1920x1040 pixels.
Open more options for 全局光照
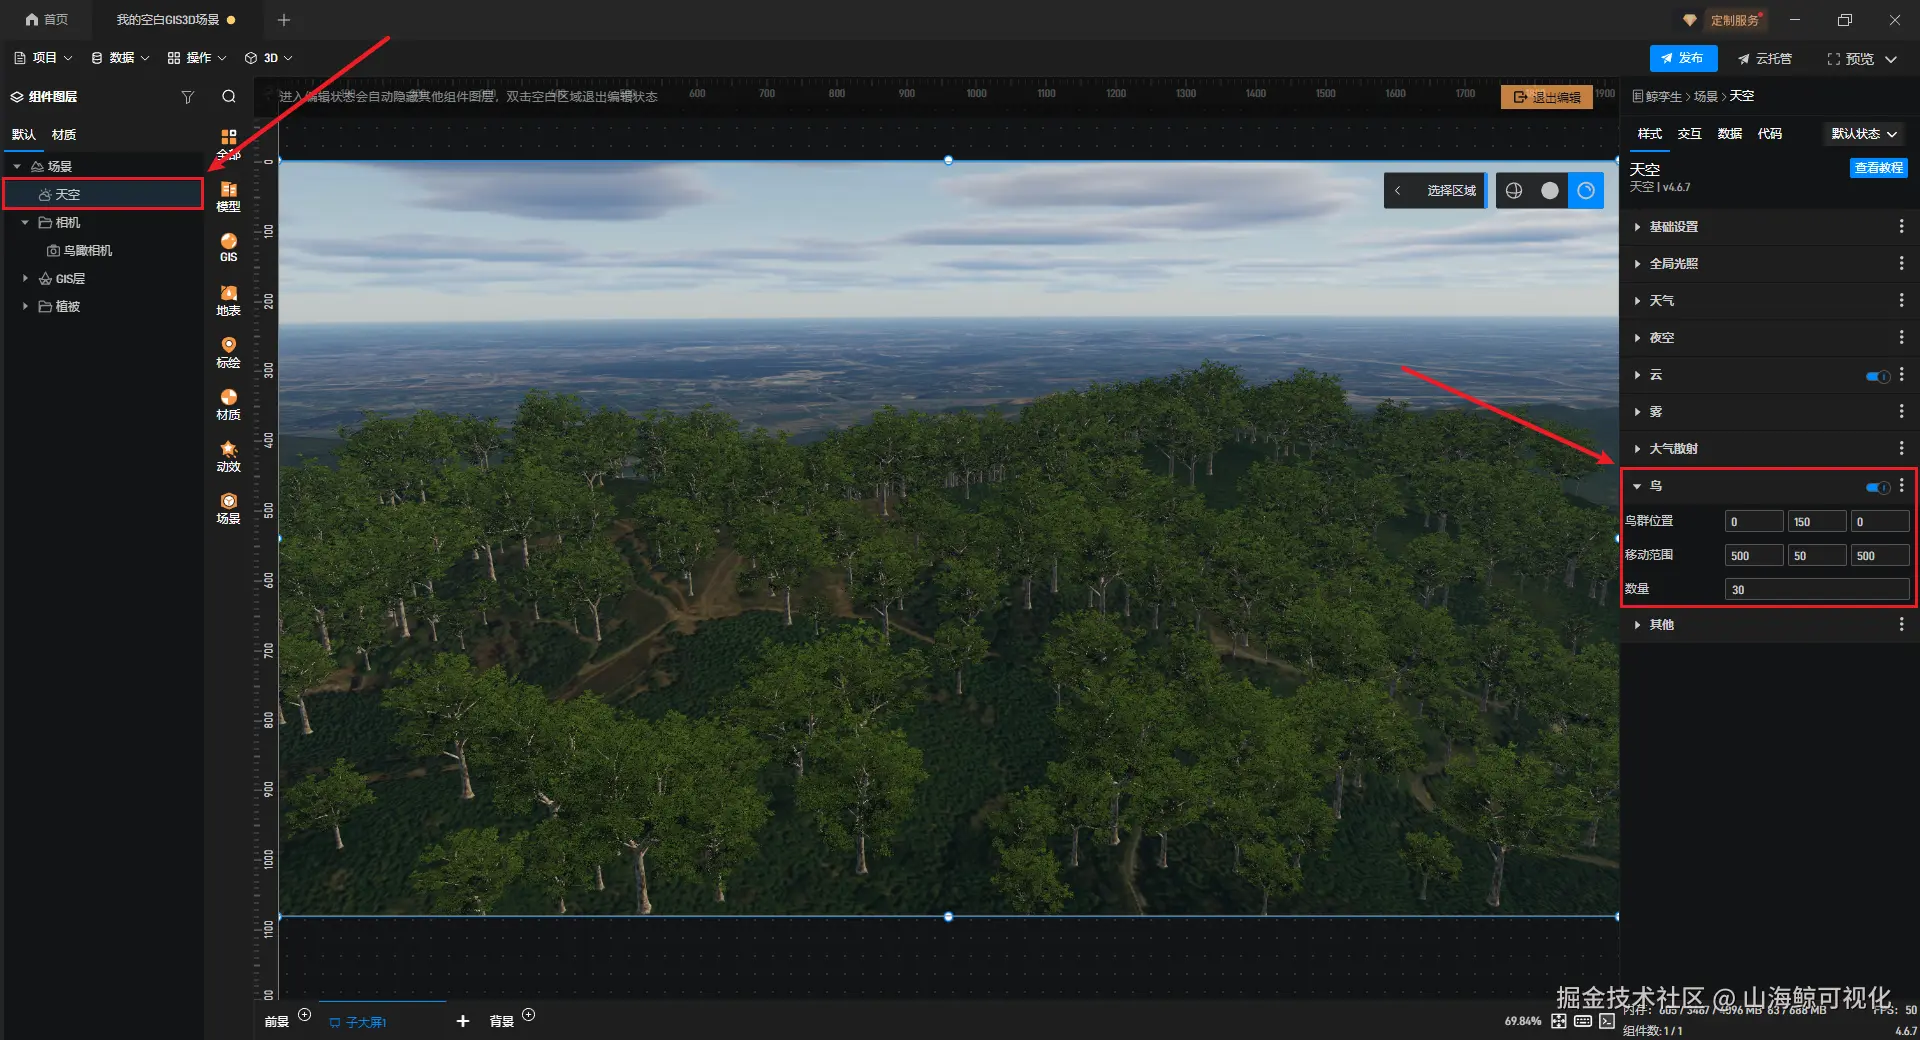[1901, 263]
